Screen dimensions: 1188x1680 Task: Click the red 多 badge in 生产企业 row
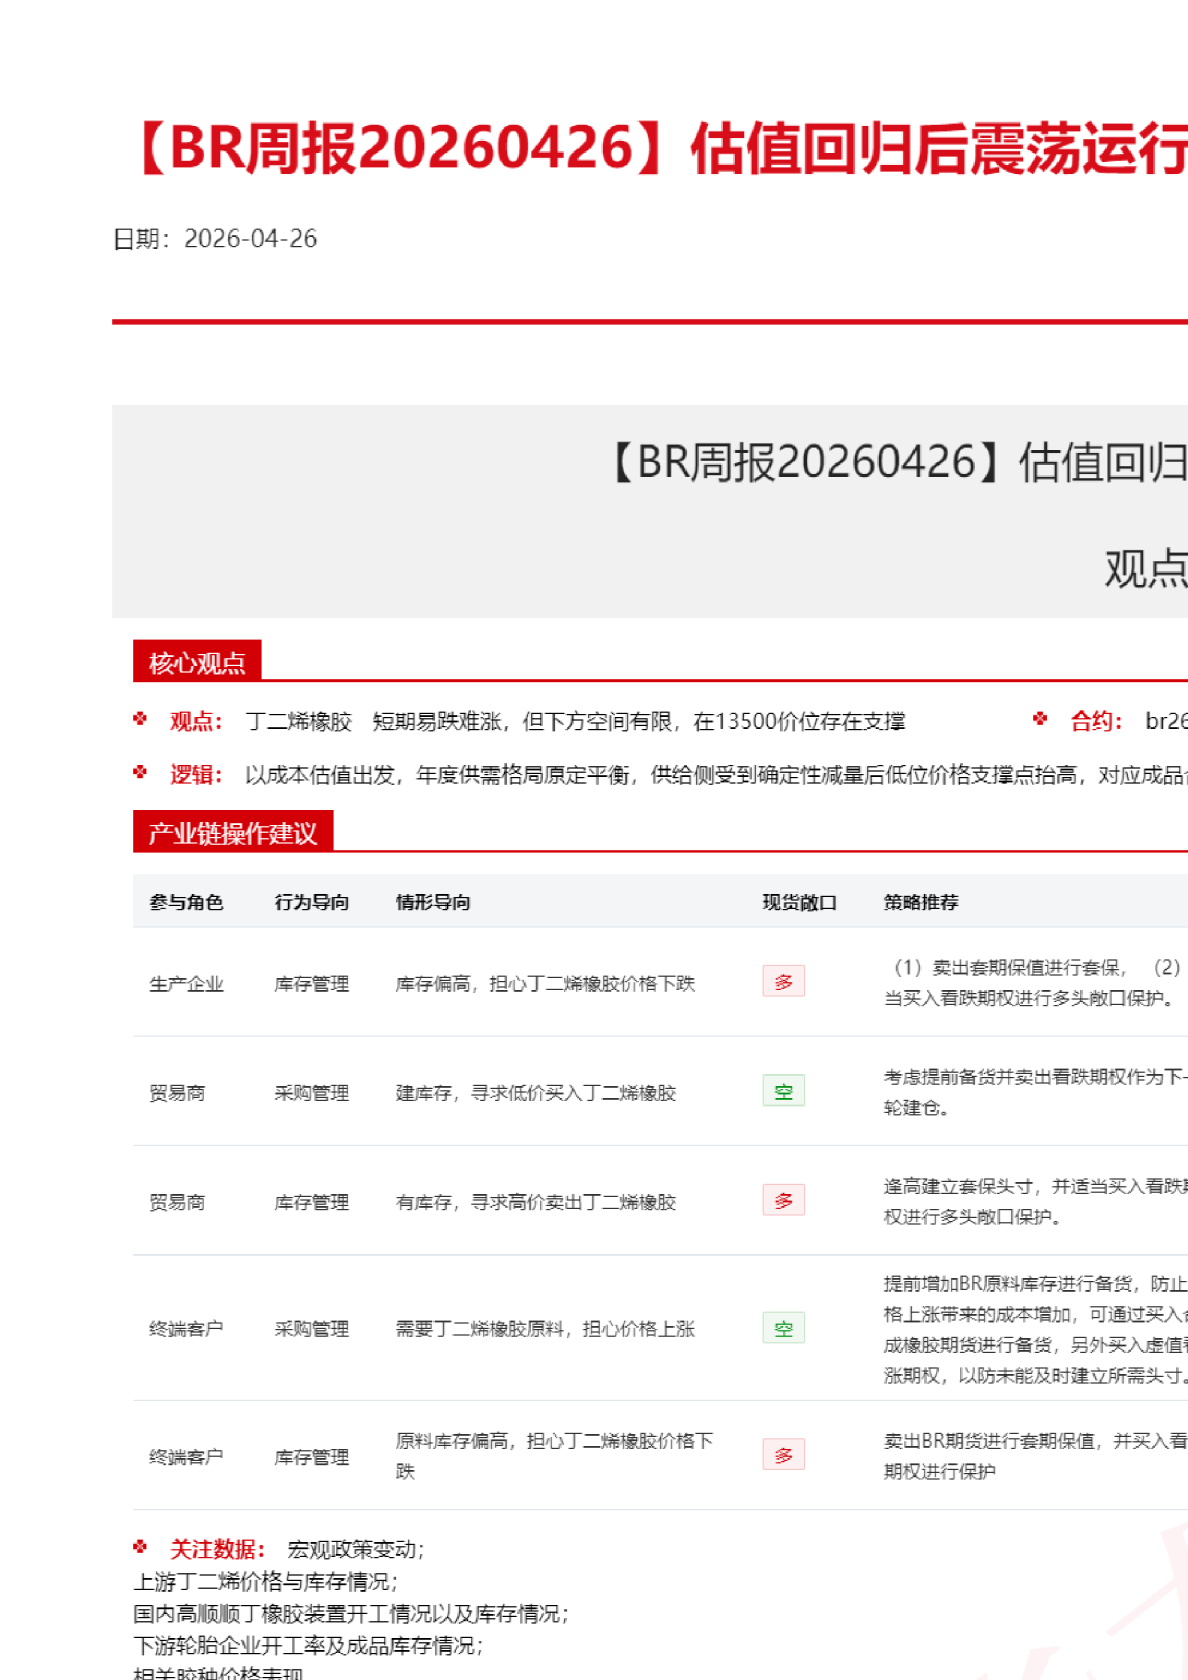tap(783, 982)
